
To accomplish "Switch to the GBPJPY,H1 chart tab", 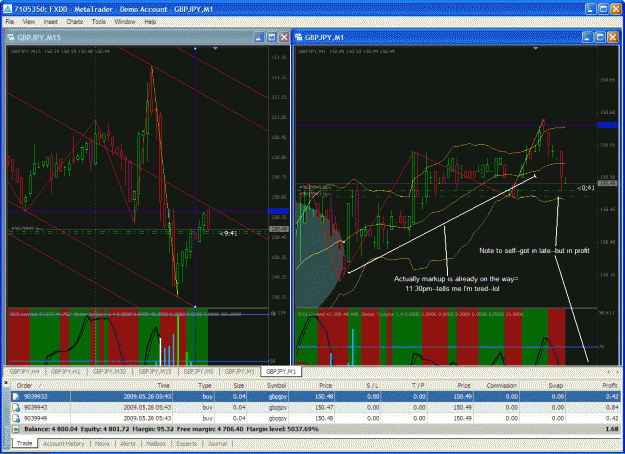I will [x=66, y=371].
